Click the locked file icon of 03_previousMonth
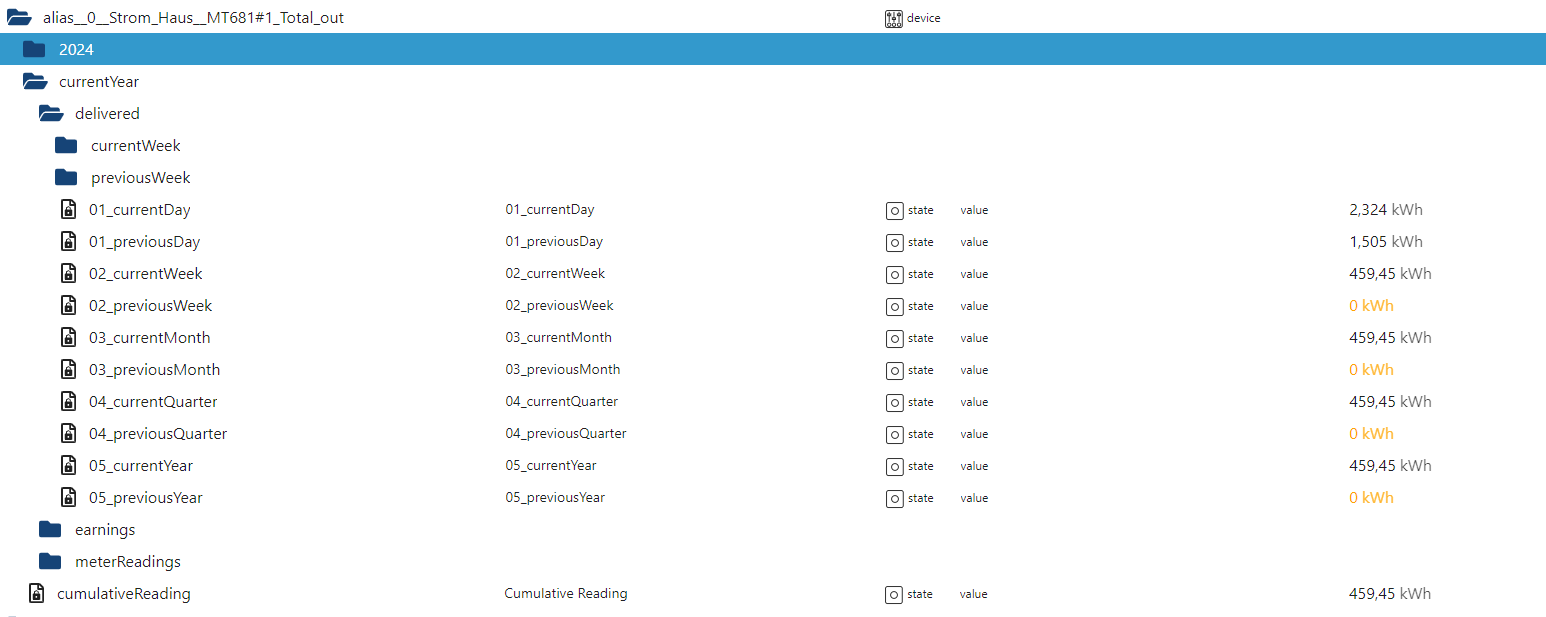This screenshot has width=1546, height=617. point(68,370)
